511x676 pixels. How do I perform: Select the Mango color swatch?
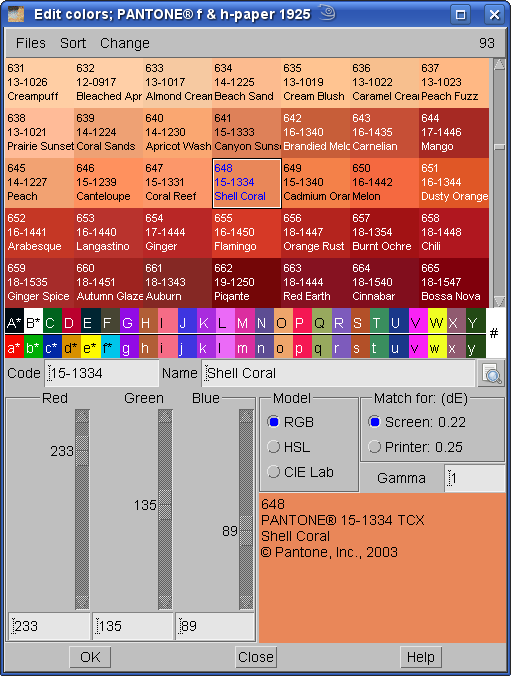(454, 133)
